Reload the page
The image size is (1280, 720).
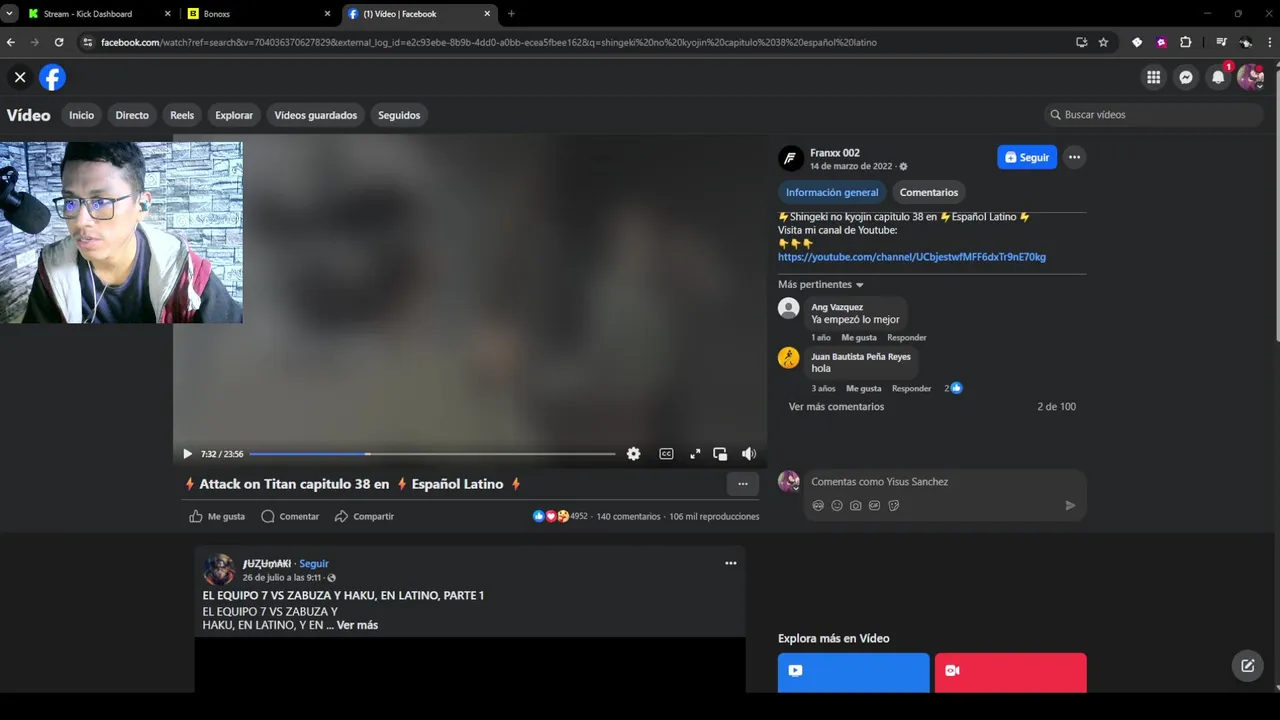coord(59,42)
